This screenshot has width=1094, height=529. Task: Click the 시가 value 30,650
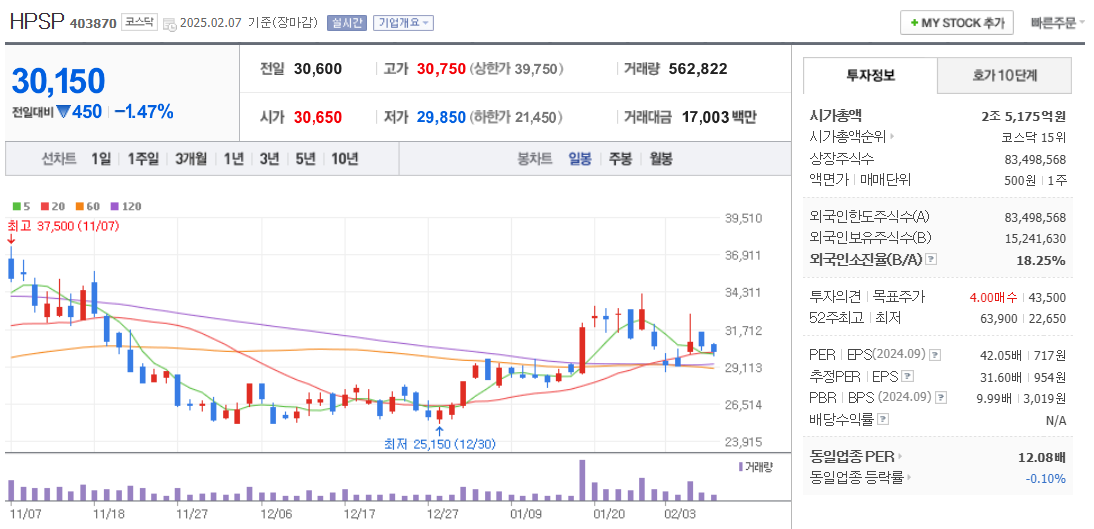click(318, 117)
